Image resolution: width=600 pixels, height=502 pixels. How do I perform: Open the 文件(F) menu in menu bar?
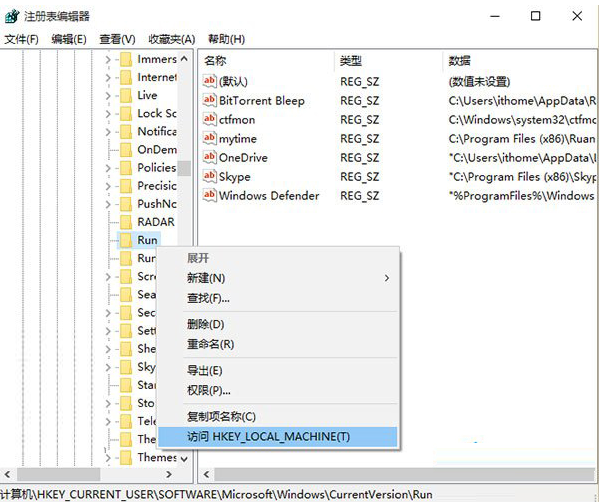22,39
